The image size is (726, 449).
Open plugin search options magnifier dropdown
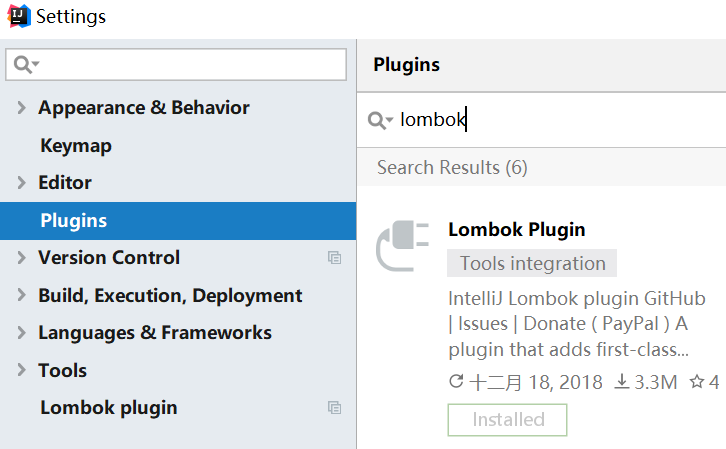pos(381,121)
